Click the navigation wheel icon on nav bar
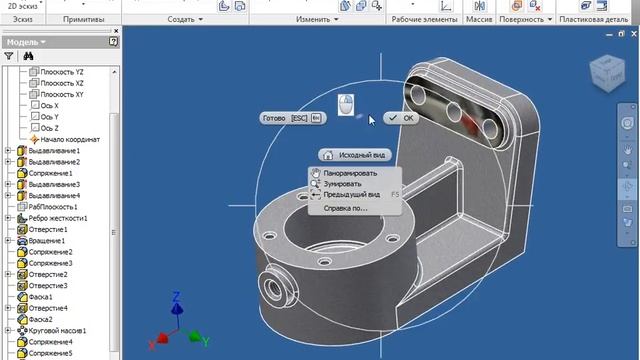Image resolution: width=640 pixels, height=360 pixels. tap(627, 123)
